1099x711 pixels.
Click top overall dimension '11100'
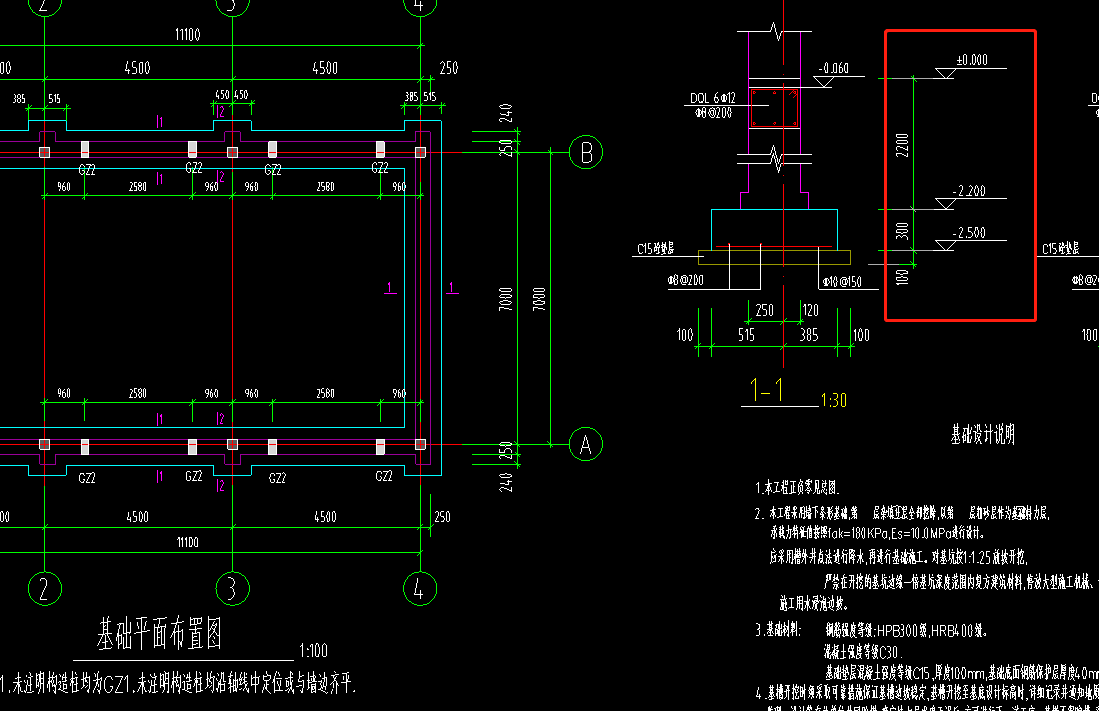click(x=188, y=34)
